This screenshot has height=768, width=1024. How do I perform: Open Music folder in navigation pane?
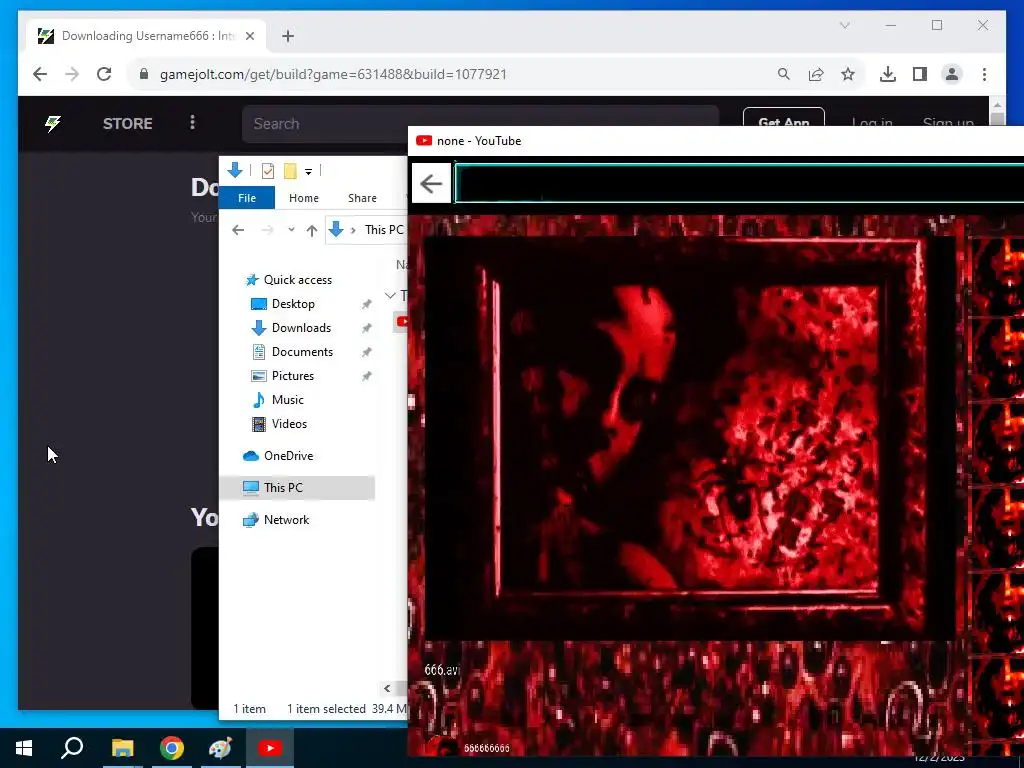coord(287,400)
